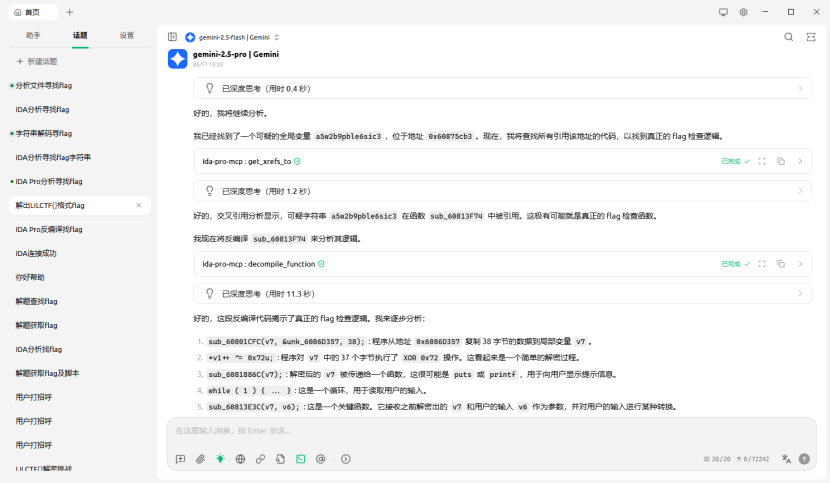Expand the 已深度思考 (用时 0.4 秒) block
The image size is (830, 483).
[502, 88]
